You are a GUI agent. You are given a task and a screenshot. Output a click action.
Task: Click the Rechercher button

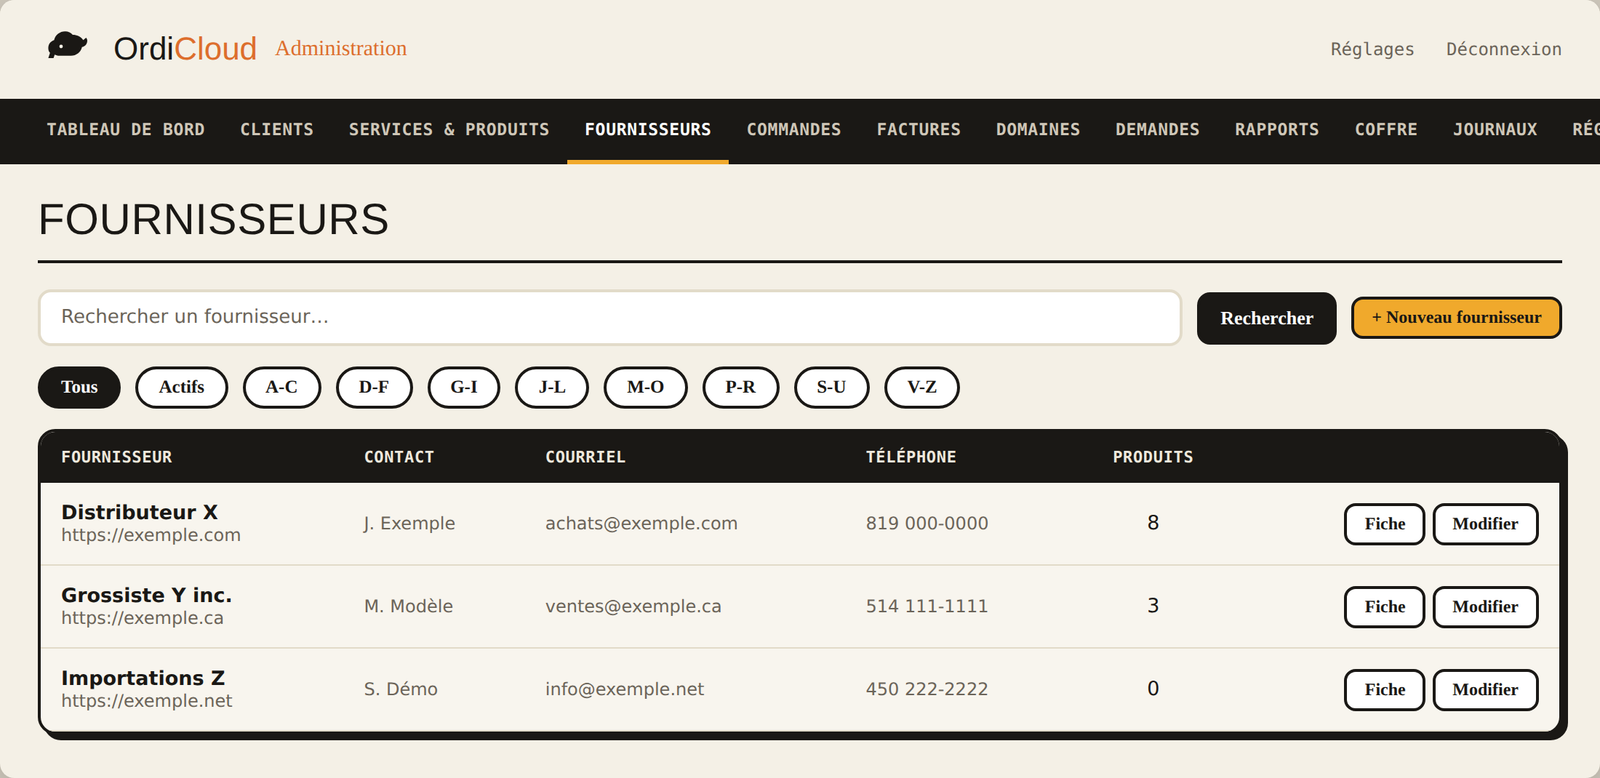pos(1266,318)
